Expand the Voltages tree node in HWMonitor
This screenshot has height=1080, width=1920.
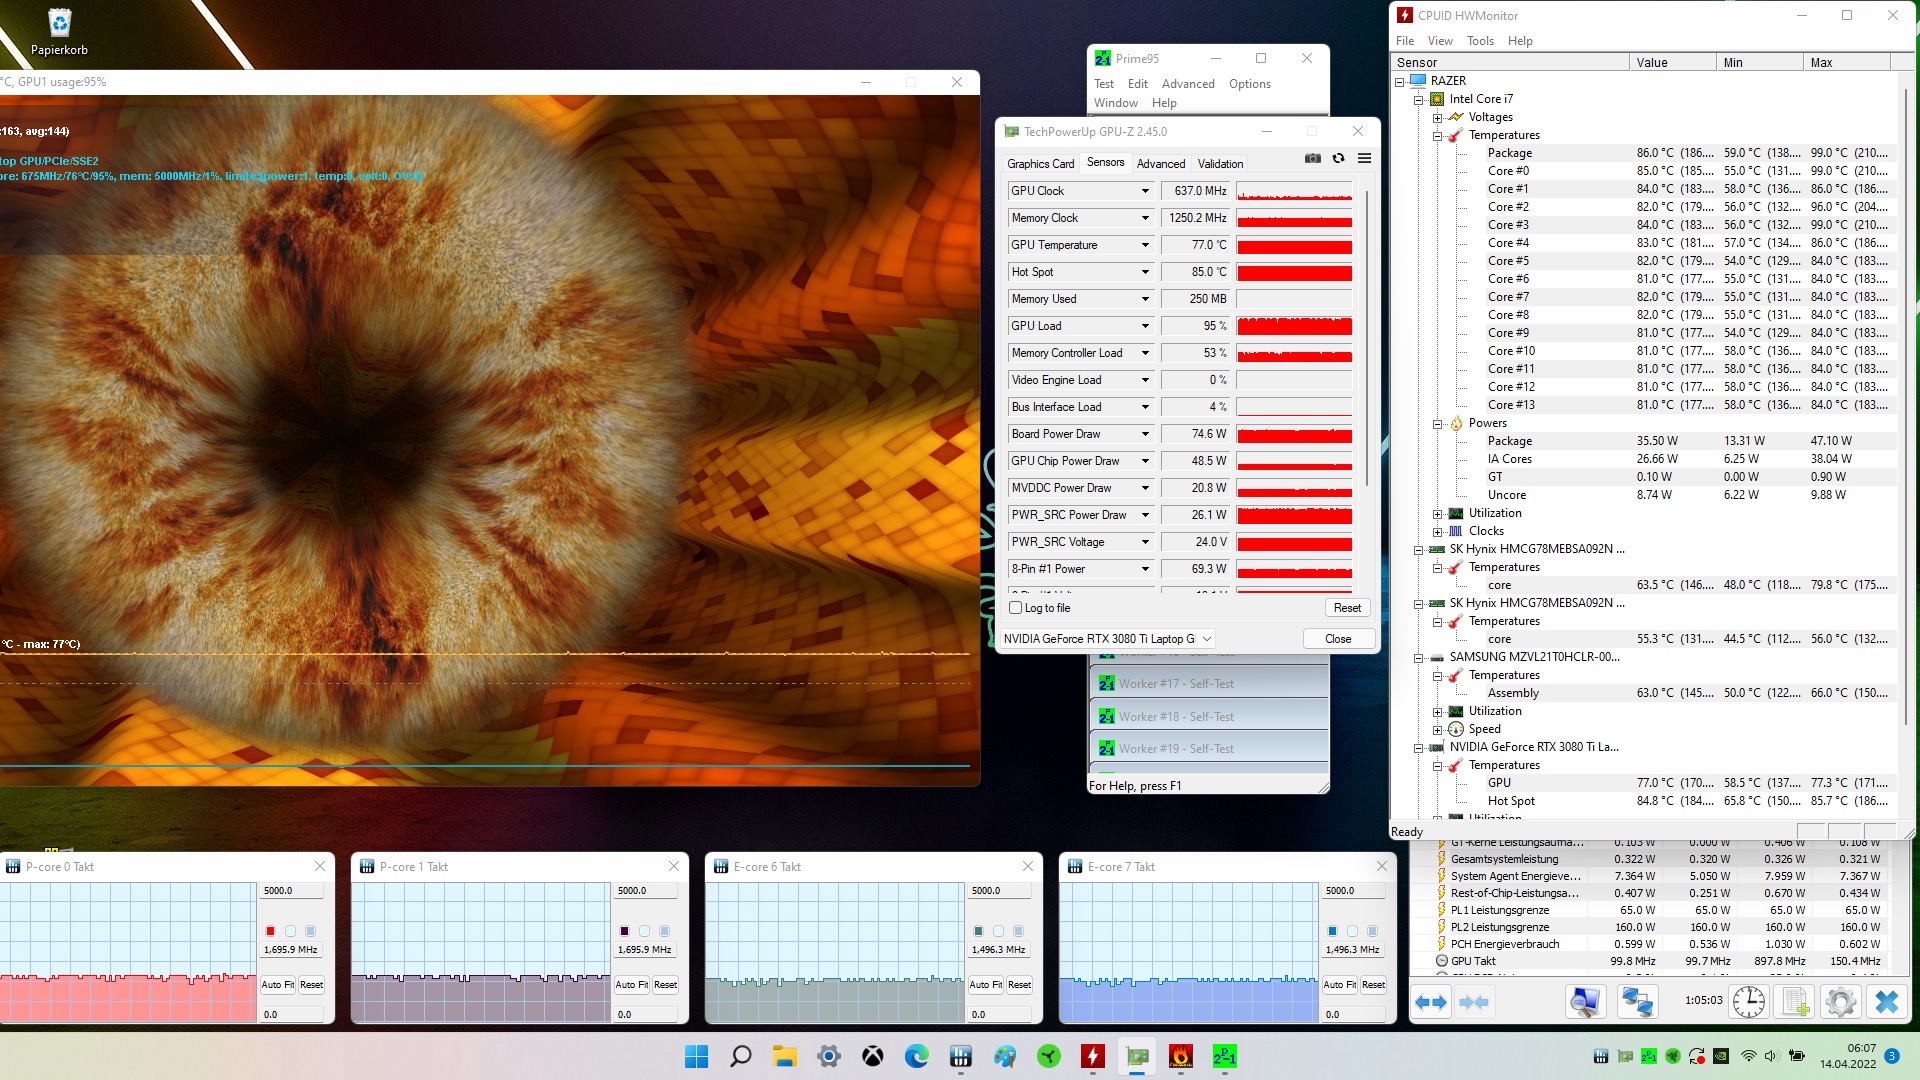pyautogui.click(x=1437, y=117)
